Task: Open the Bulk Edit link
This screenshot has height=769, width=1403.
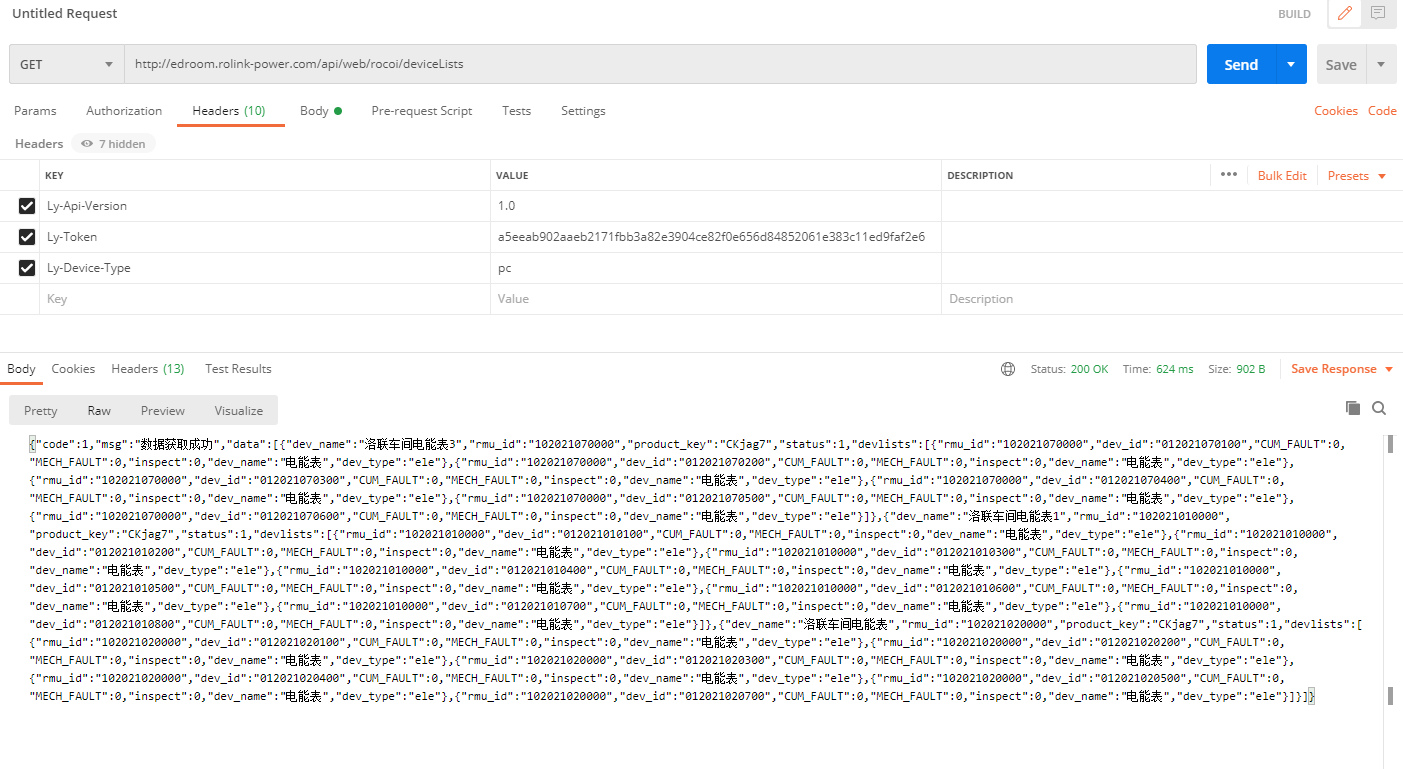Action: tap(1282, 176)
